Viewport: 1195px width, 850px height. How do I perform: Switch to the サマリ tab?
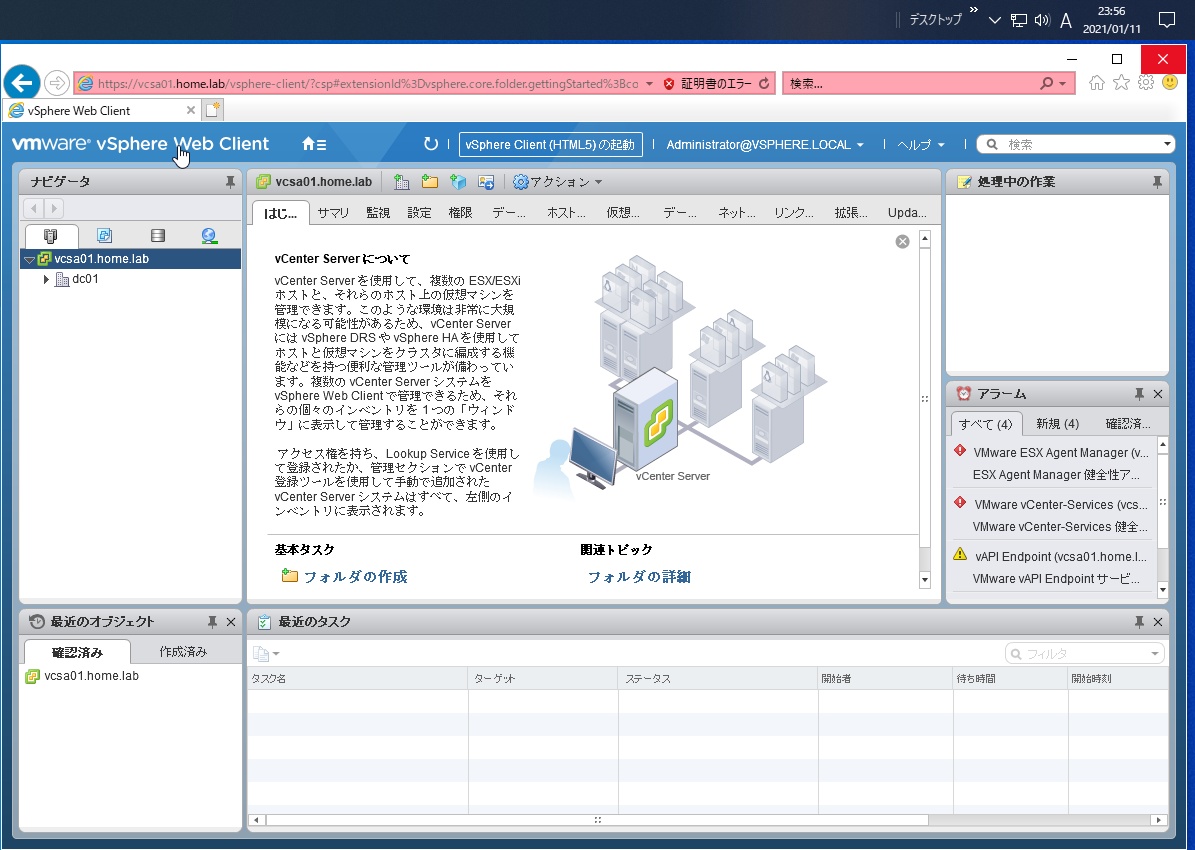[333, 213]
